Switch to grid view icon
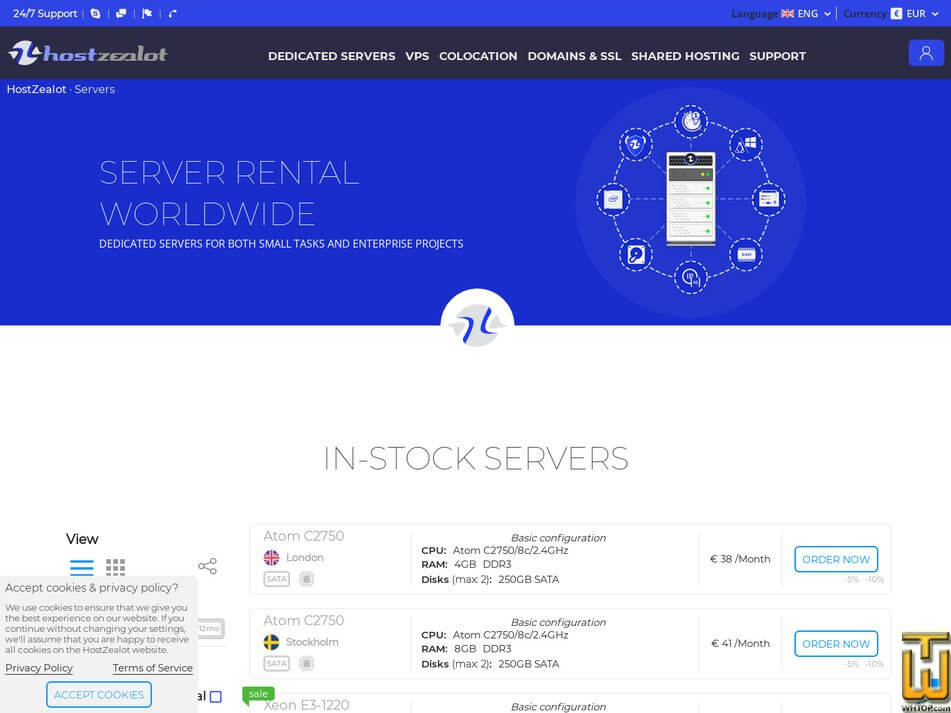 [116, 567]
